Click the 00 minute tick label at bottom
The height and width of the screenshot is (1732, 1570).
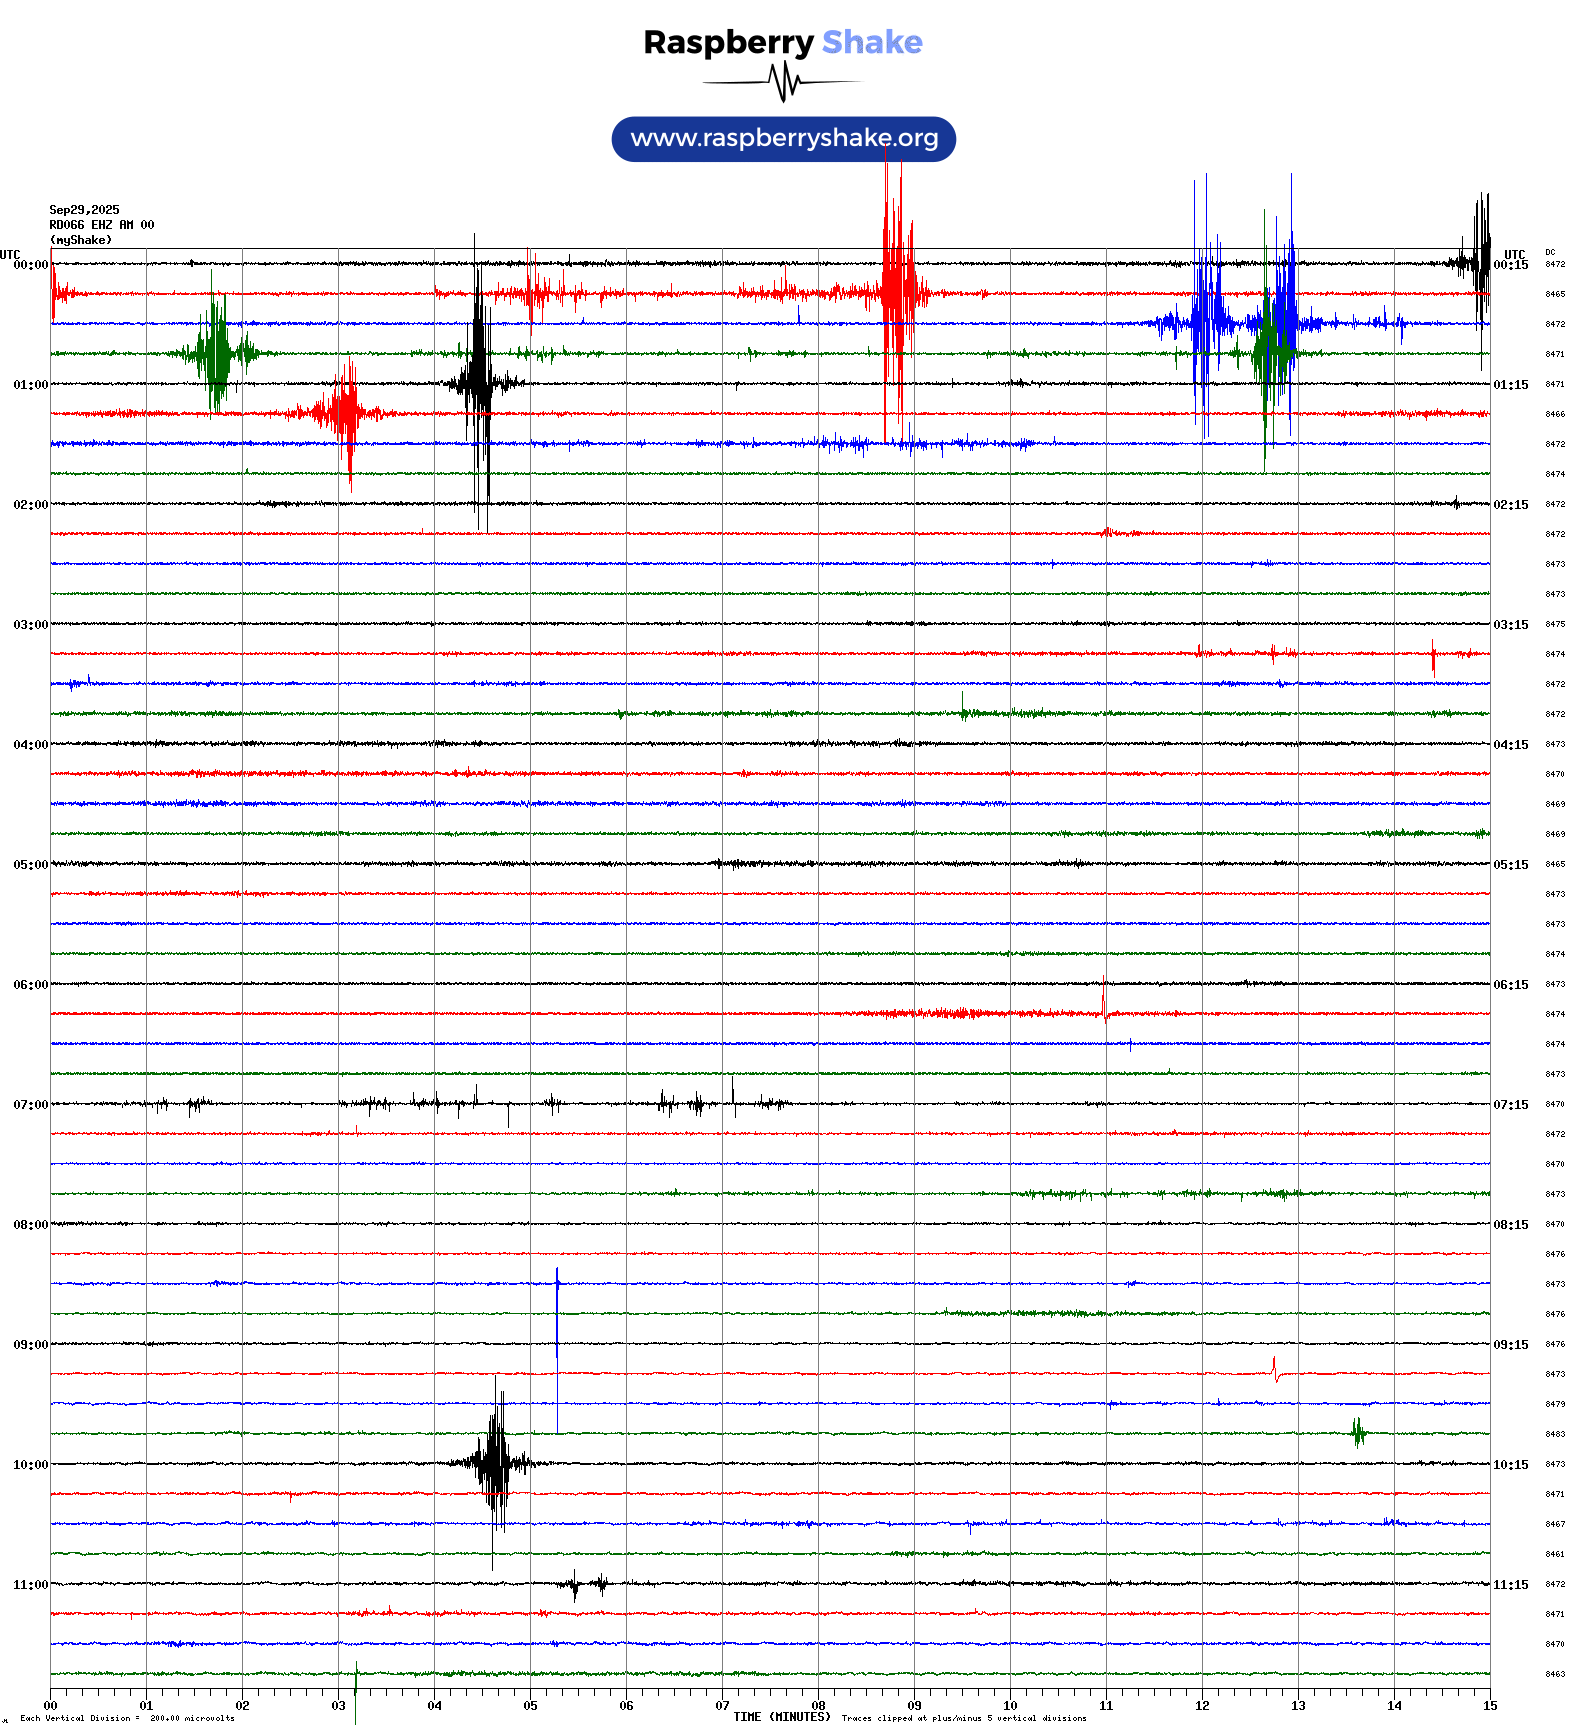[x=50, y=1706]
